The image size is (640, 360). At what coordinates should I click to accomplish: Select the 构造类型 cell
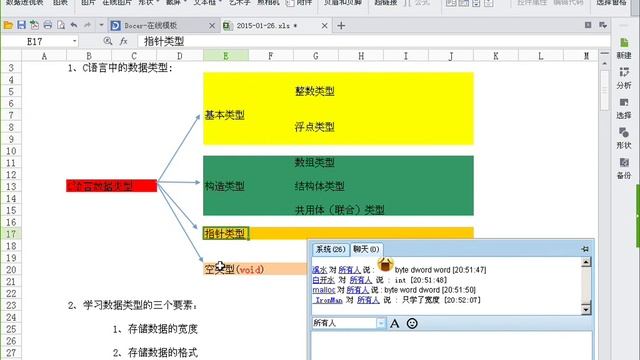pyautogui.click(x=224, y=186)
